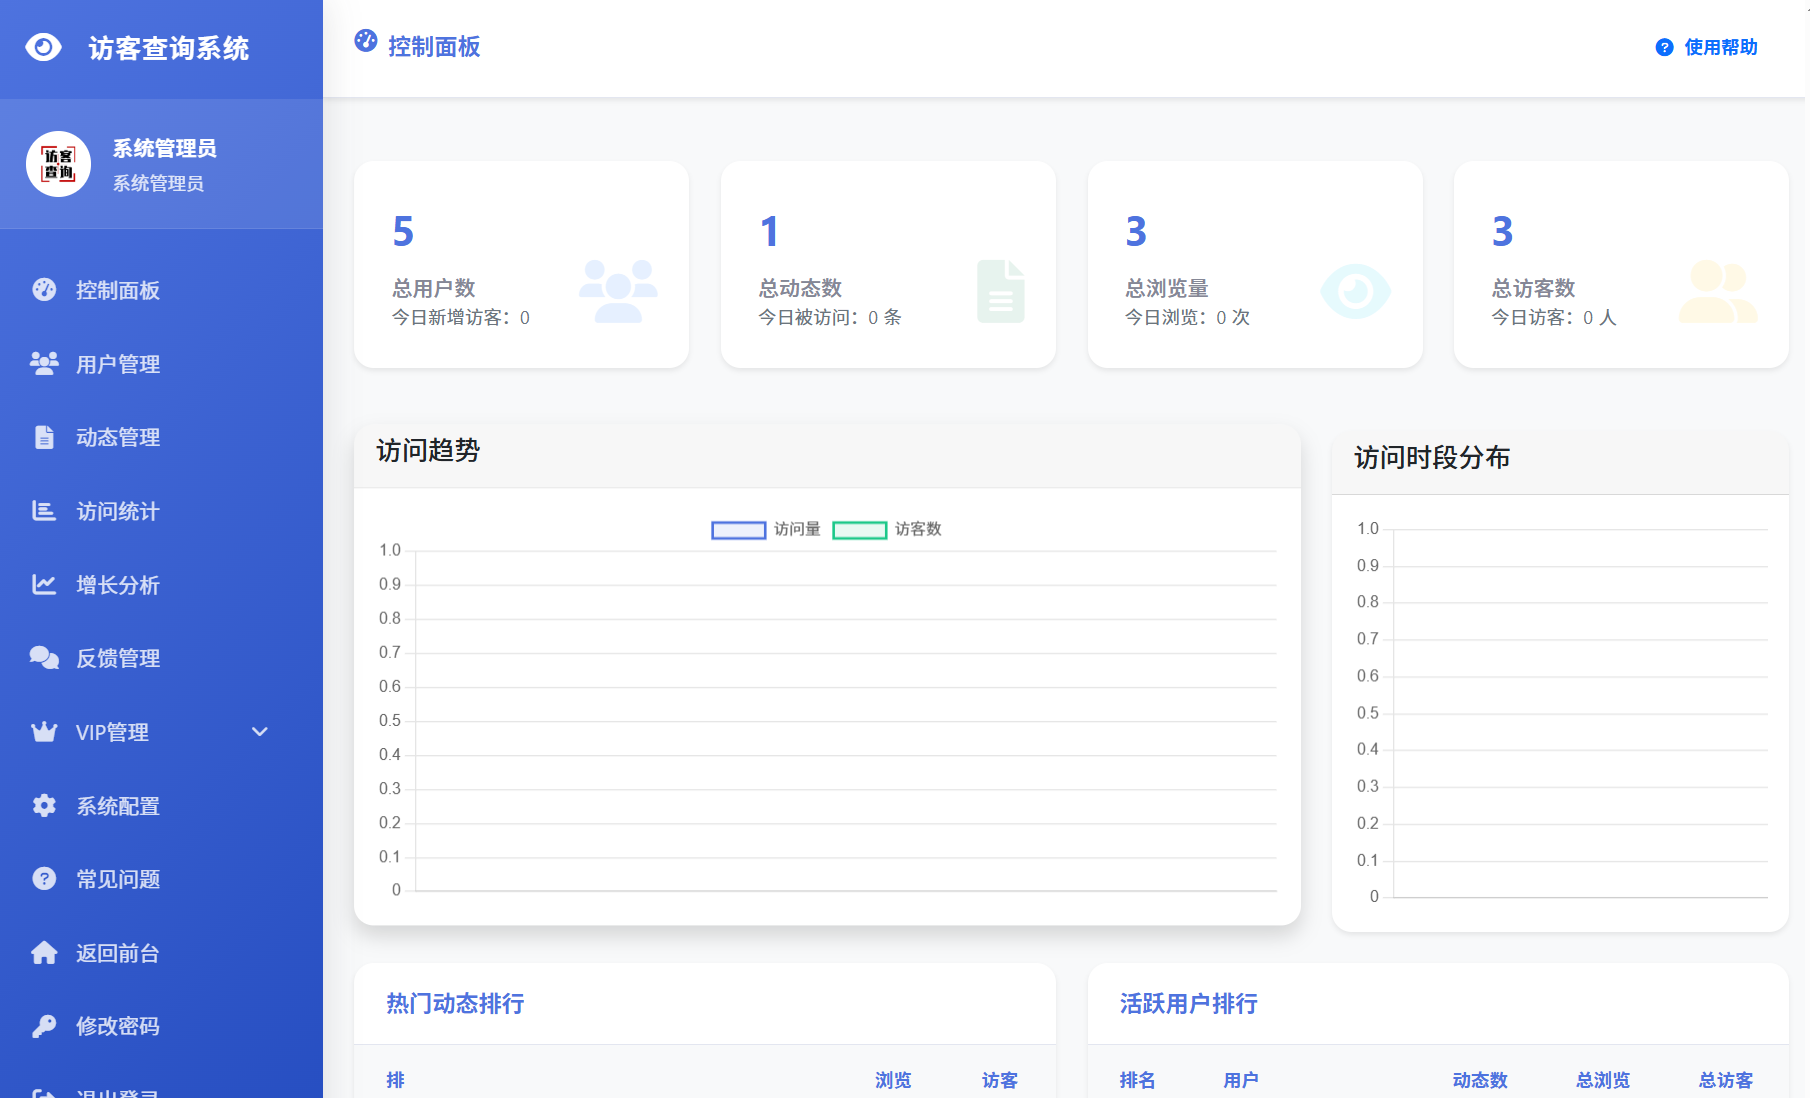
Task: Click the users icon on 总用户数 card
Action: tap(618, 291)
